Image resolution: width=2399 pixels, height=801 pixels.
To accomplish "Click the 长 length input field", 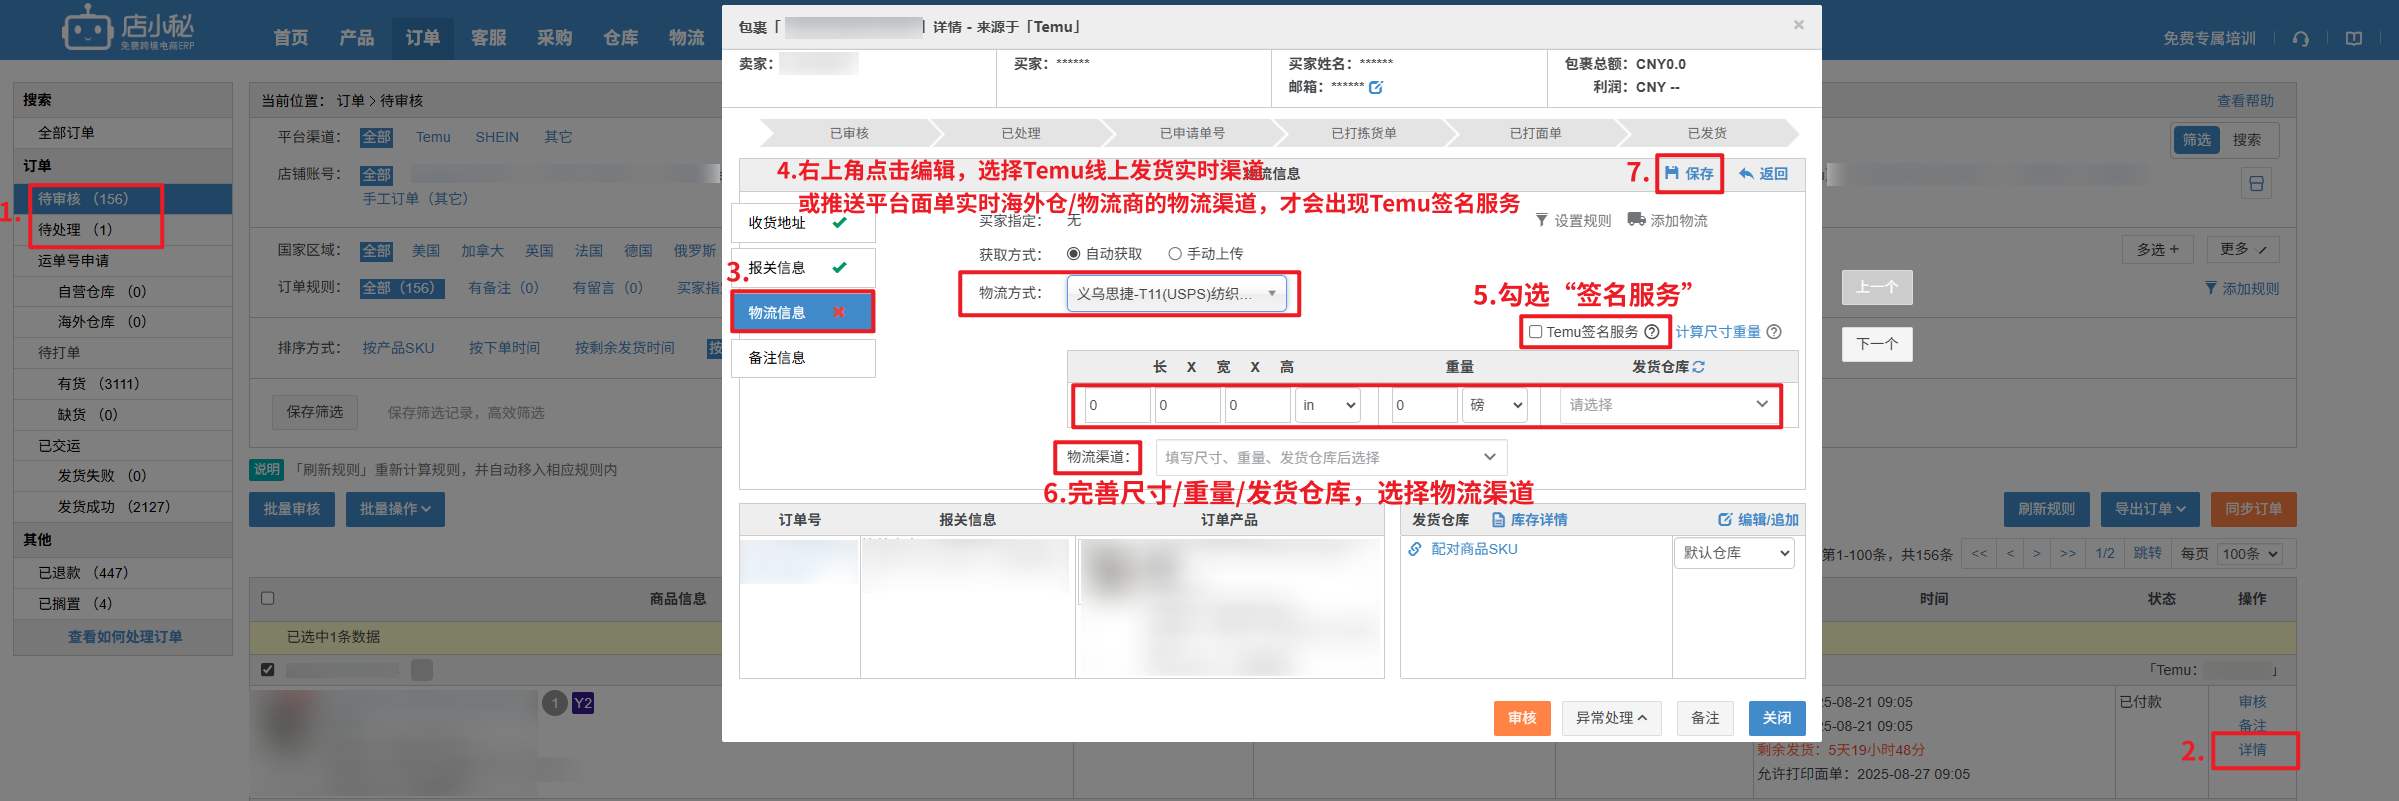I will click(x=1116, y=405).
